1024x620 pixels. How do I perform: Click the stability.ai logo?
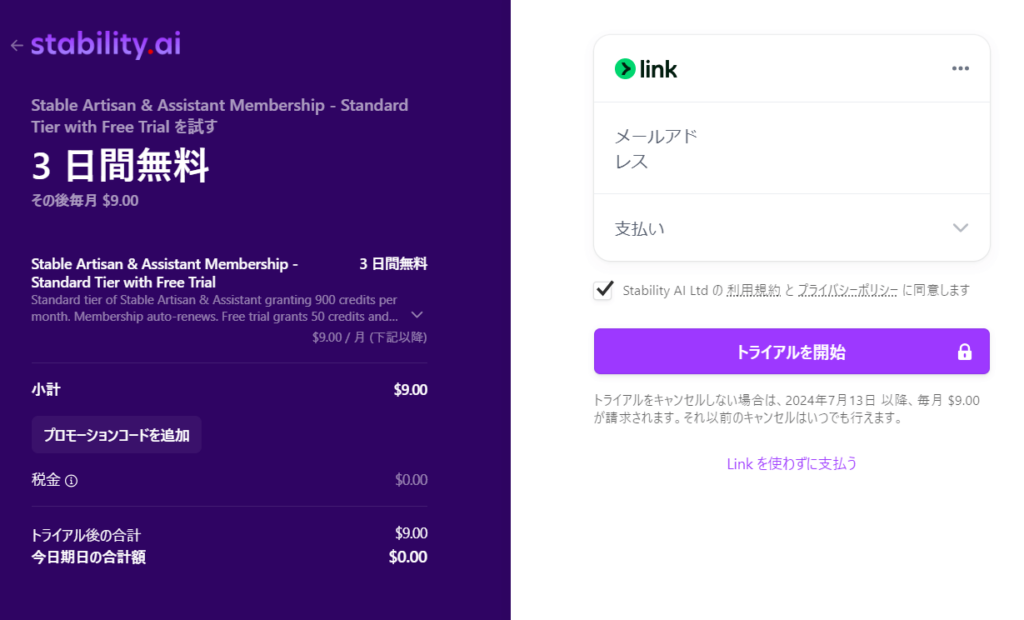tap(106, 44)
